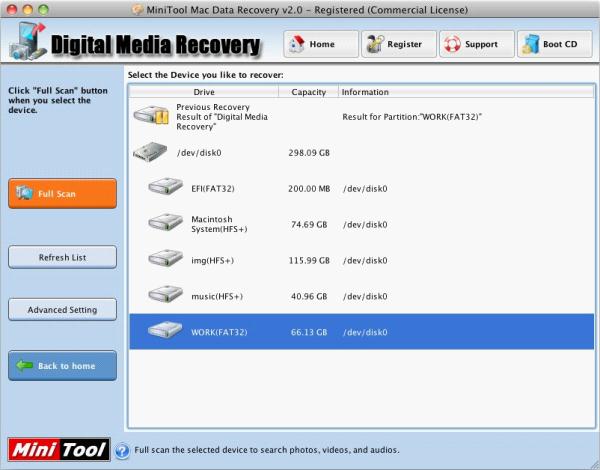Viewport: 600px width, 470px height.
Task: Sort by the Drive column header
Action: pyautogui.click(x=204, y=92)
